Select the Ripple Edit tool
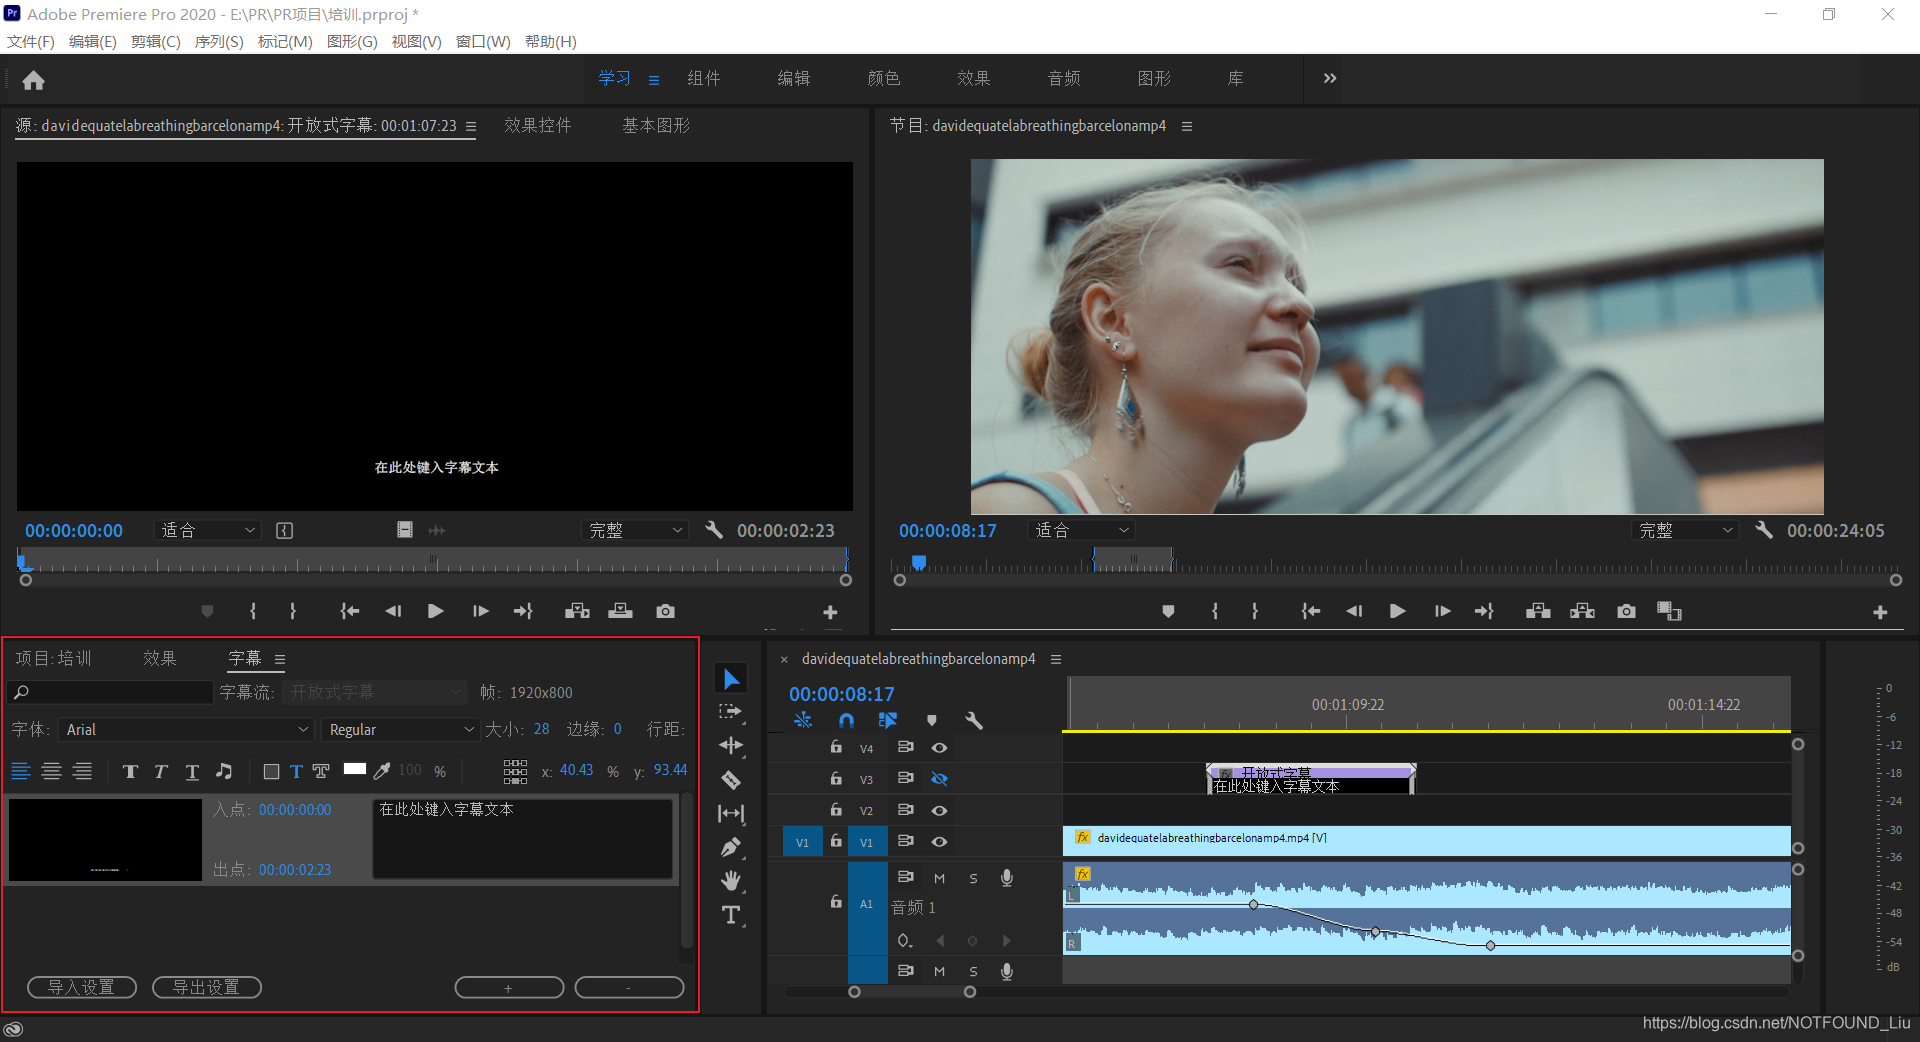 pyautogui.click(x=731, y=746)
